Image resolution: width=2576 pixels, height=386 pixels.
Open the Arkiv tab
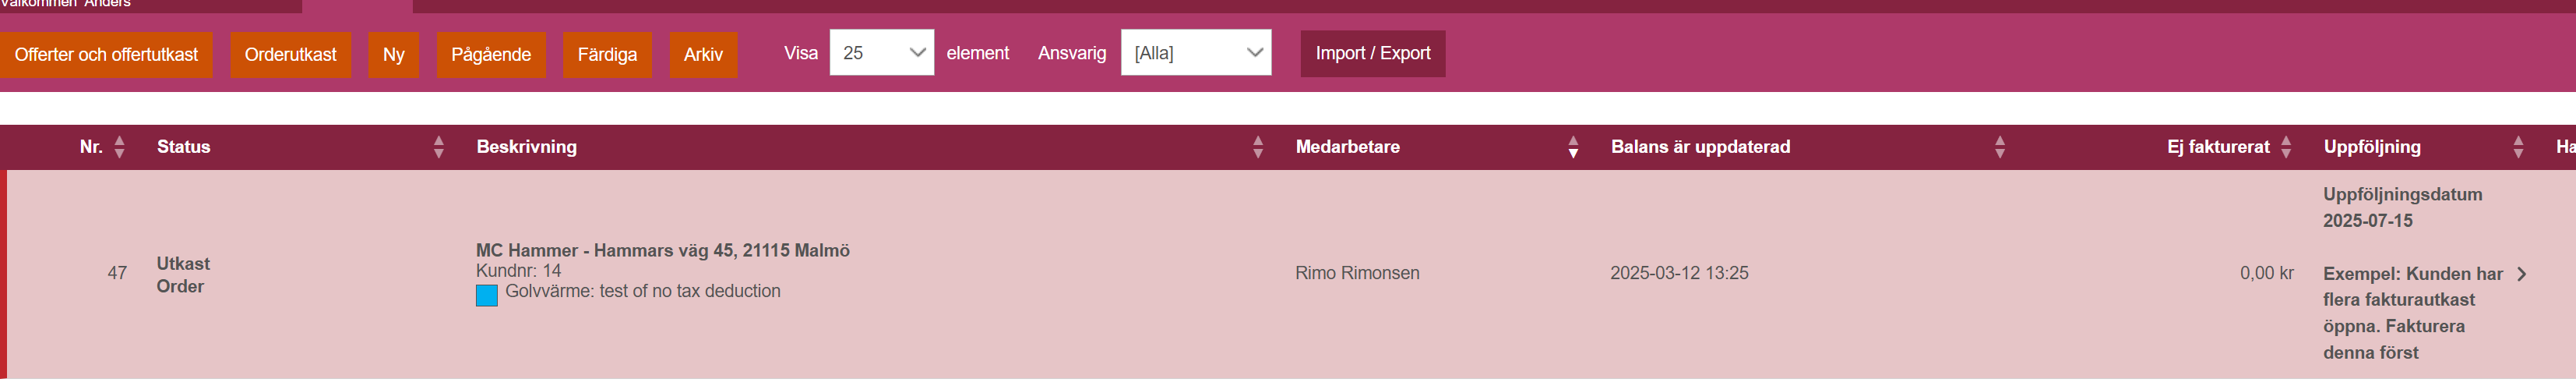[703, 54]
